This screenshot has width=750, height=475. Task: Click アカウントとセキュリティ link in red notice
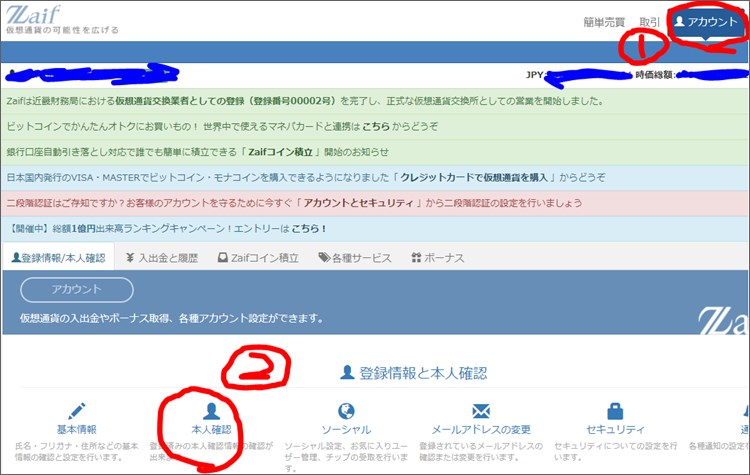[x=358, y=203]
